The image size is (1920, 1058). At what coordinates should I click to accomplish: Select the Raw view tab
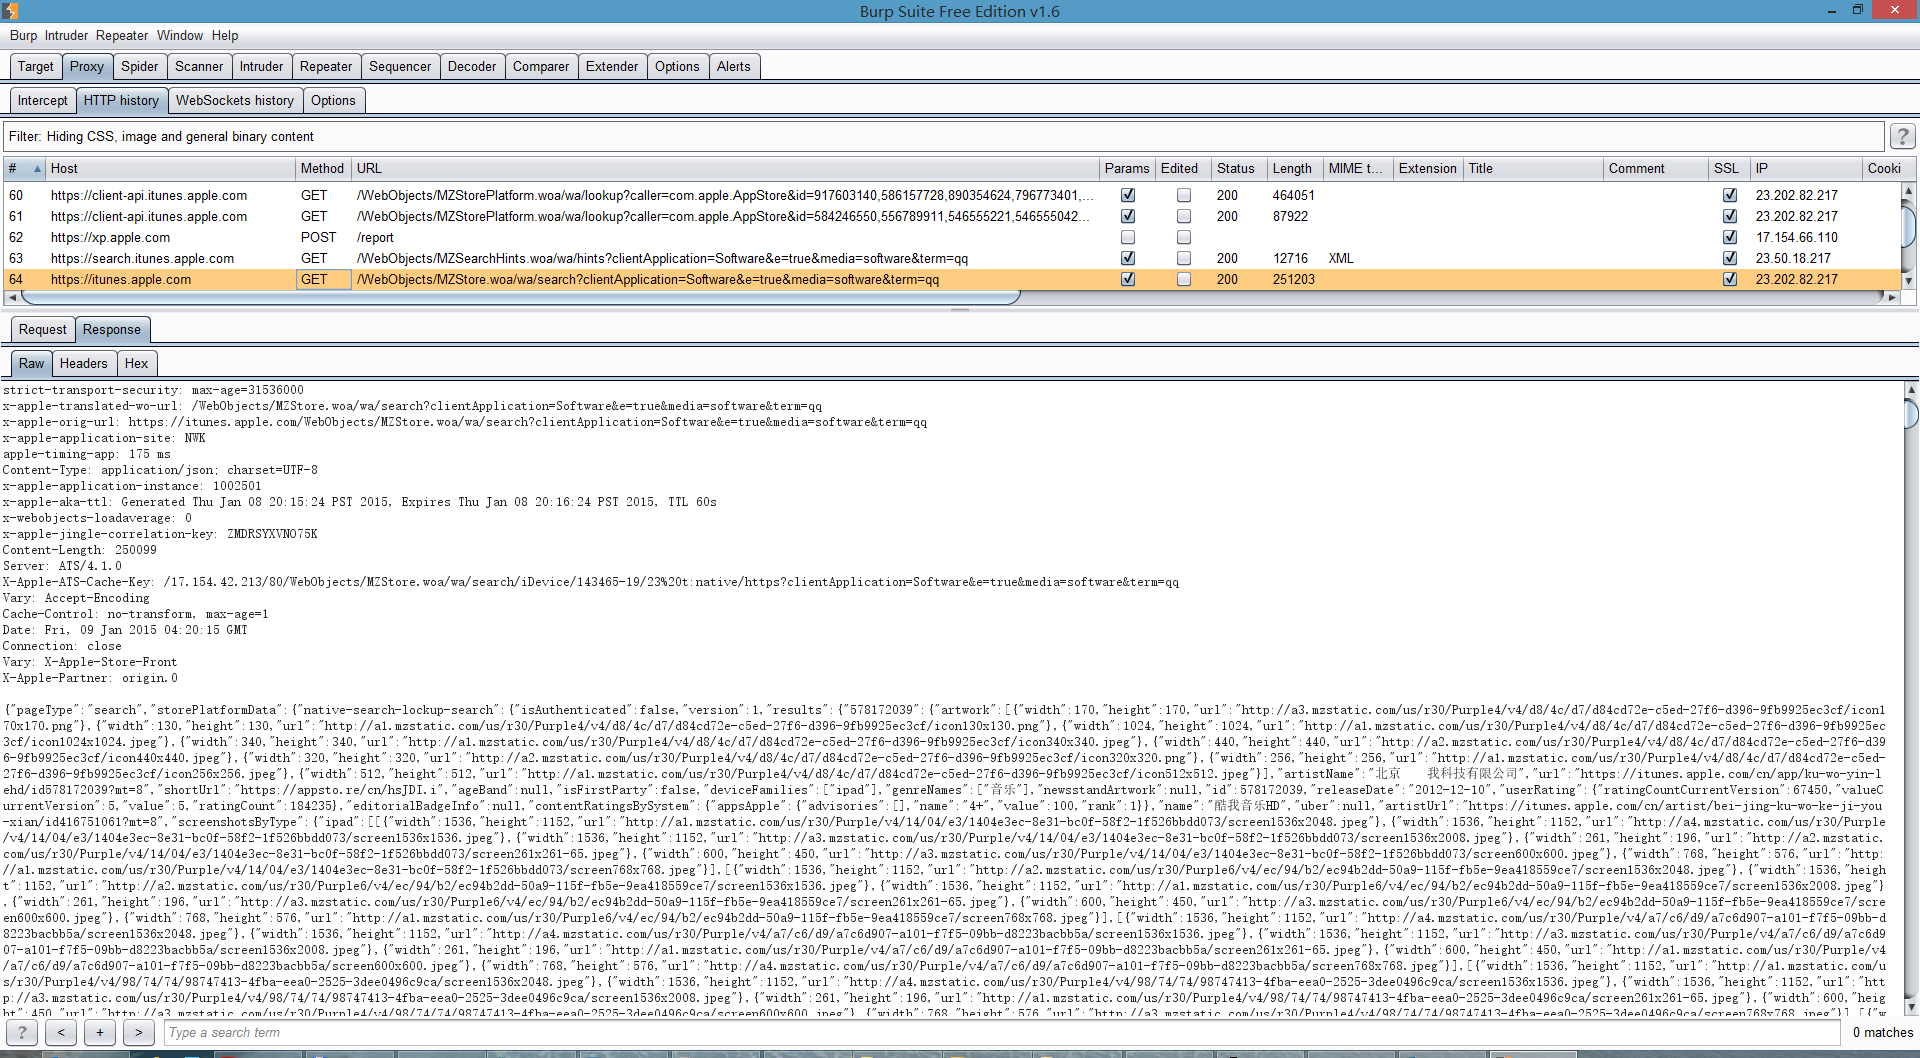(x=32, y=364)
